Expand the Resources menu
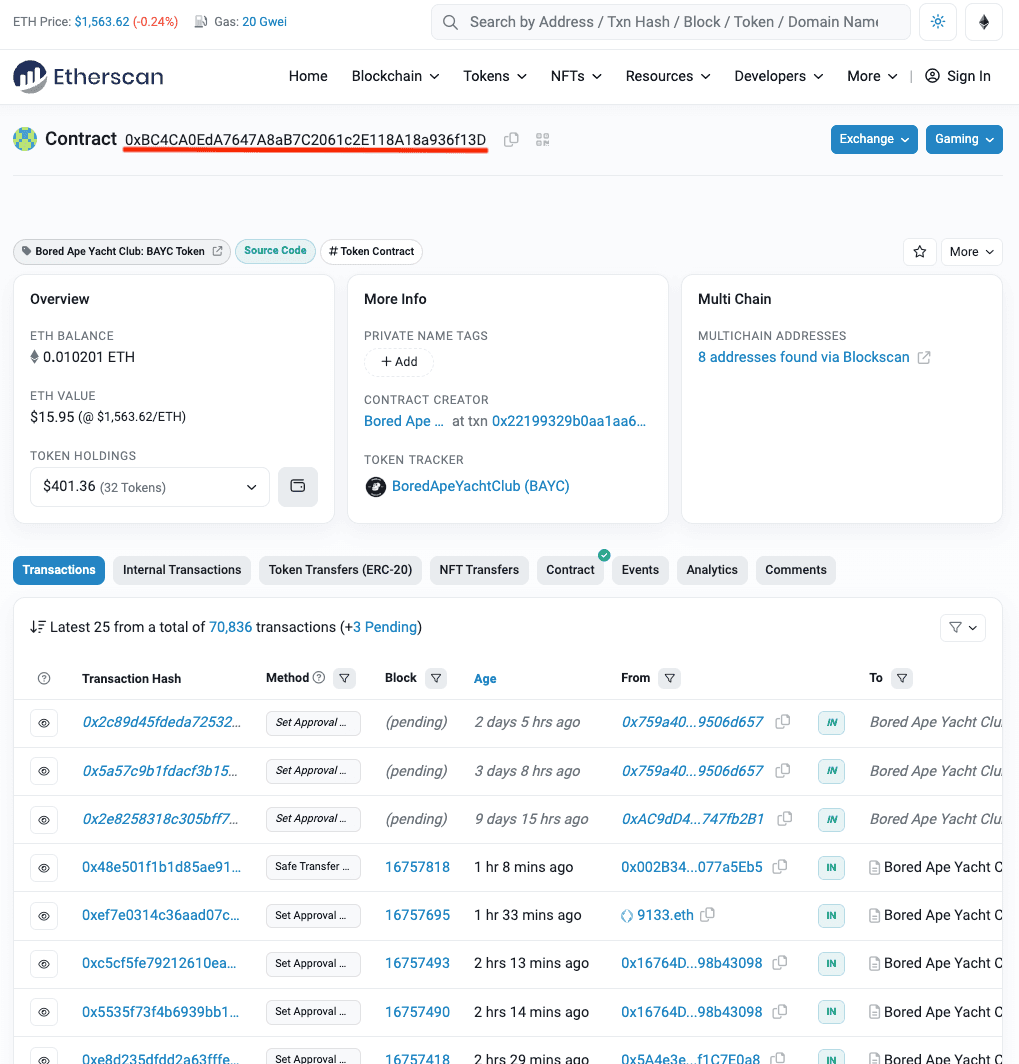Screen dimensions: 1019x1064 tap(668, 76)
